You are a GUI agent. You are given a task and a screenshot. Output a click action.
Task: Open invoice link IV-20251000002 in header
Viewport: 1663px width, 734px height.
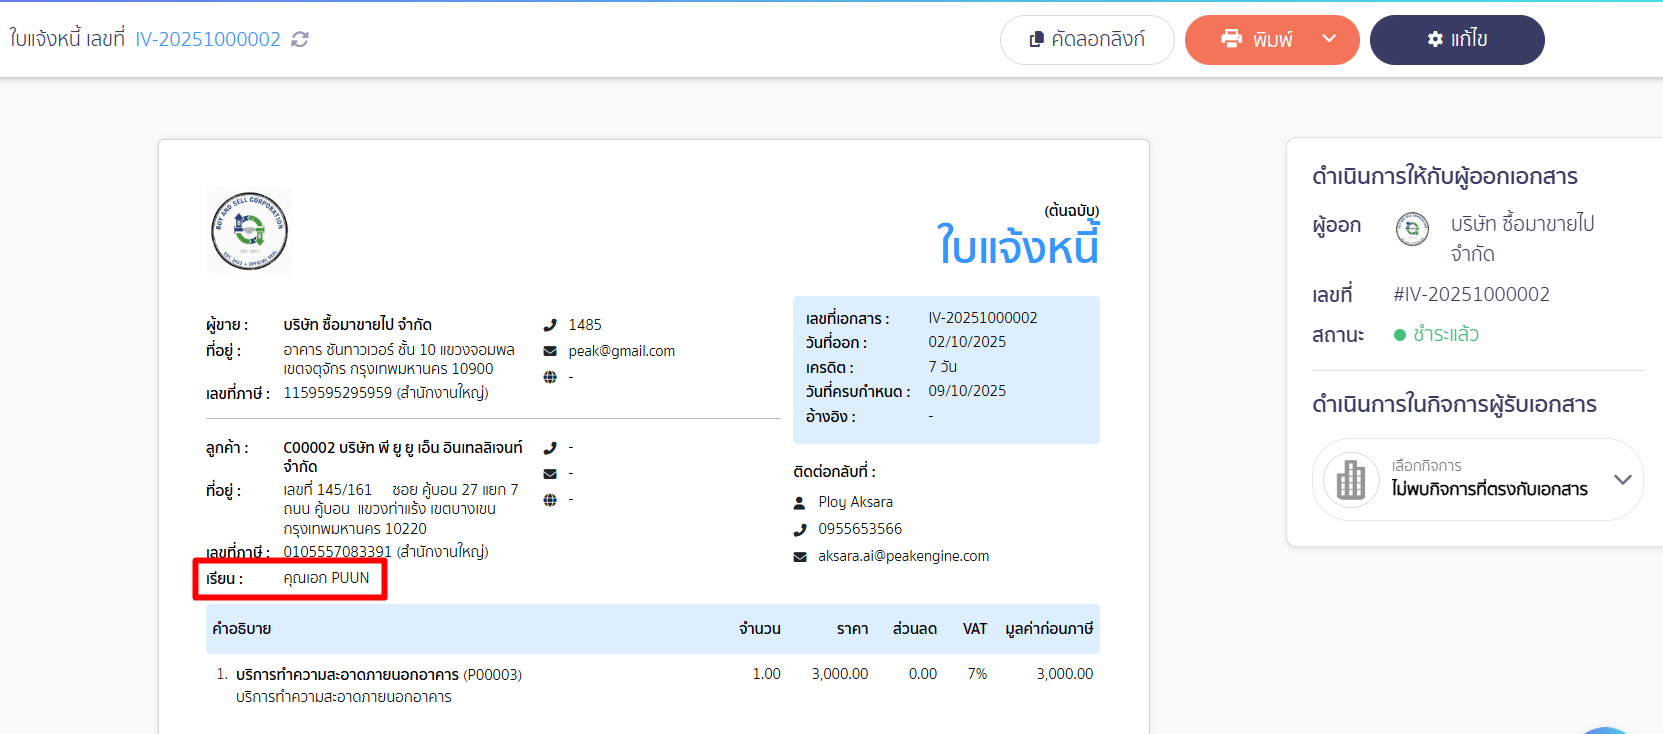[x=208, y=39]
